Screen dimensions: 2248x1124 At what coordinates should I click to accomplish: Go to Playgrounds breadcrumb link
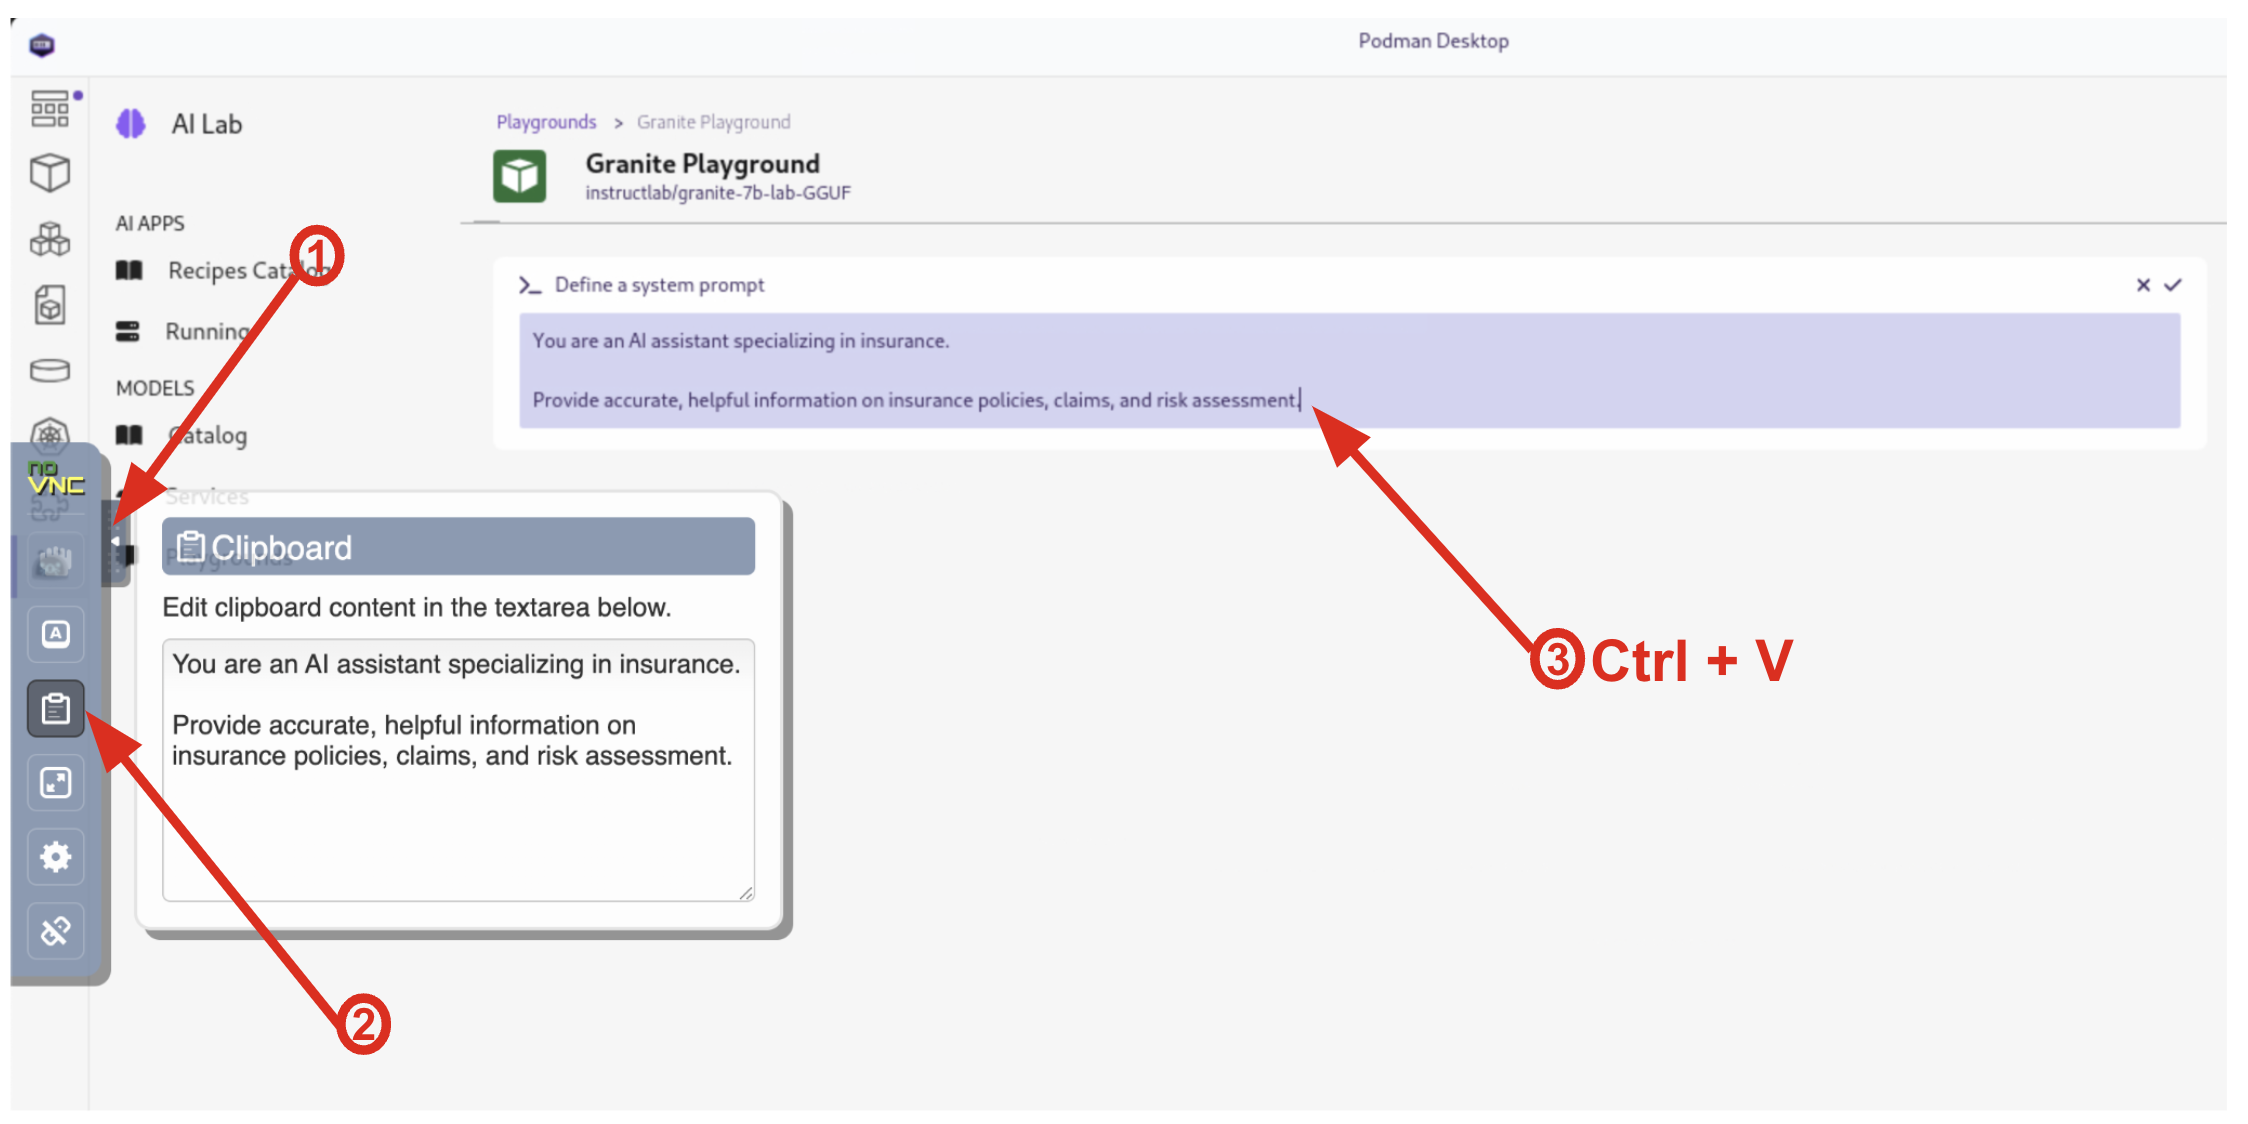(546, 122)
